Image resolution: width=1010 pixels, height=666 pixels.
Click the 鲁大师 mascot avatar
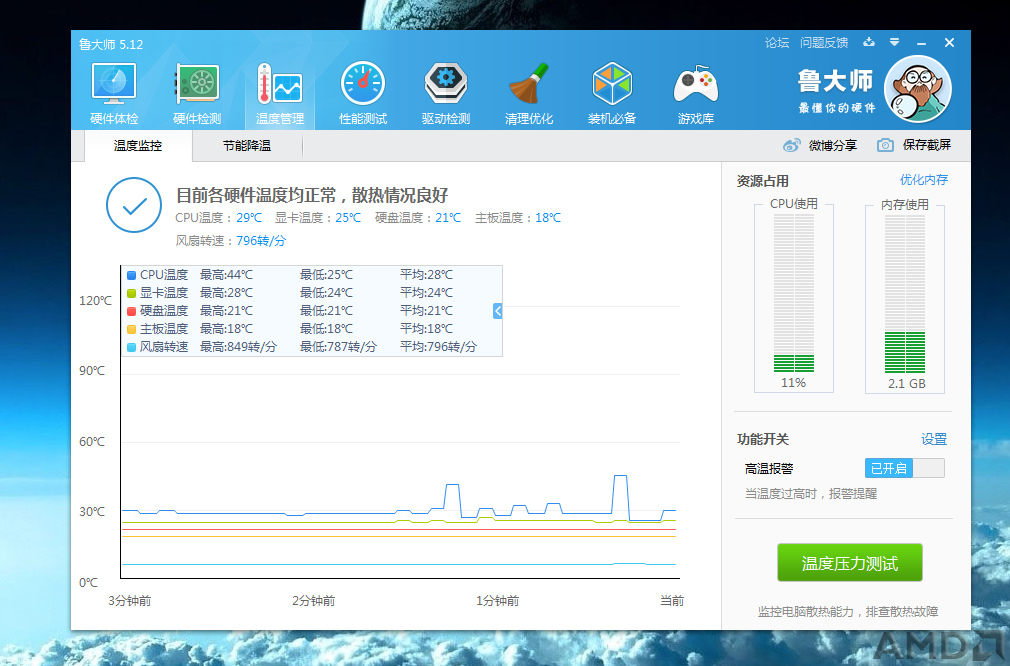point(918,90)
